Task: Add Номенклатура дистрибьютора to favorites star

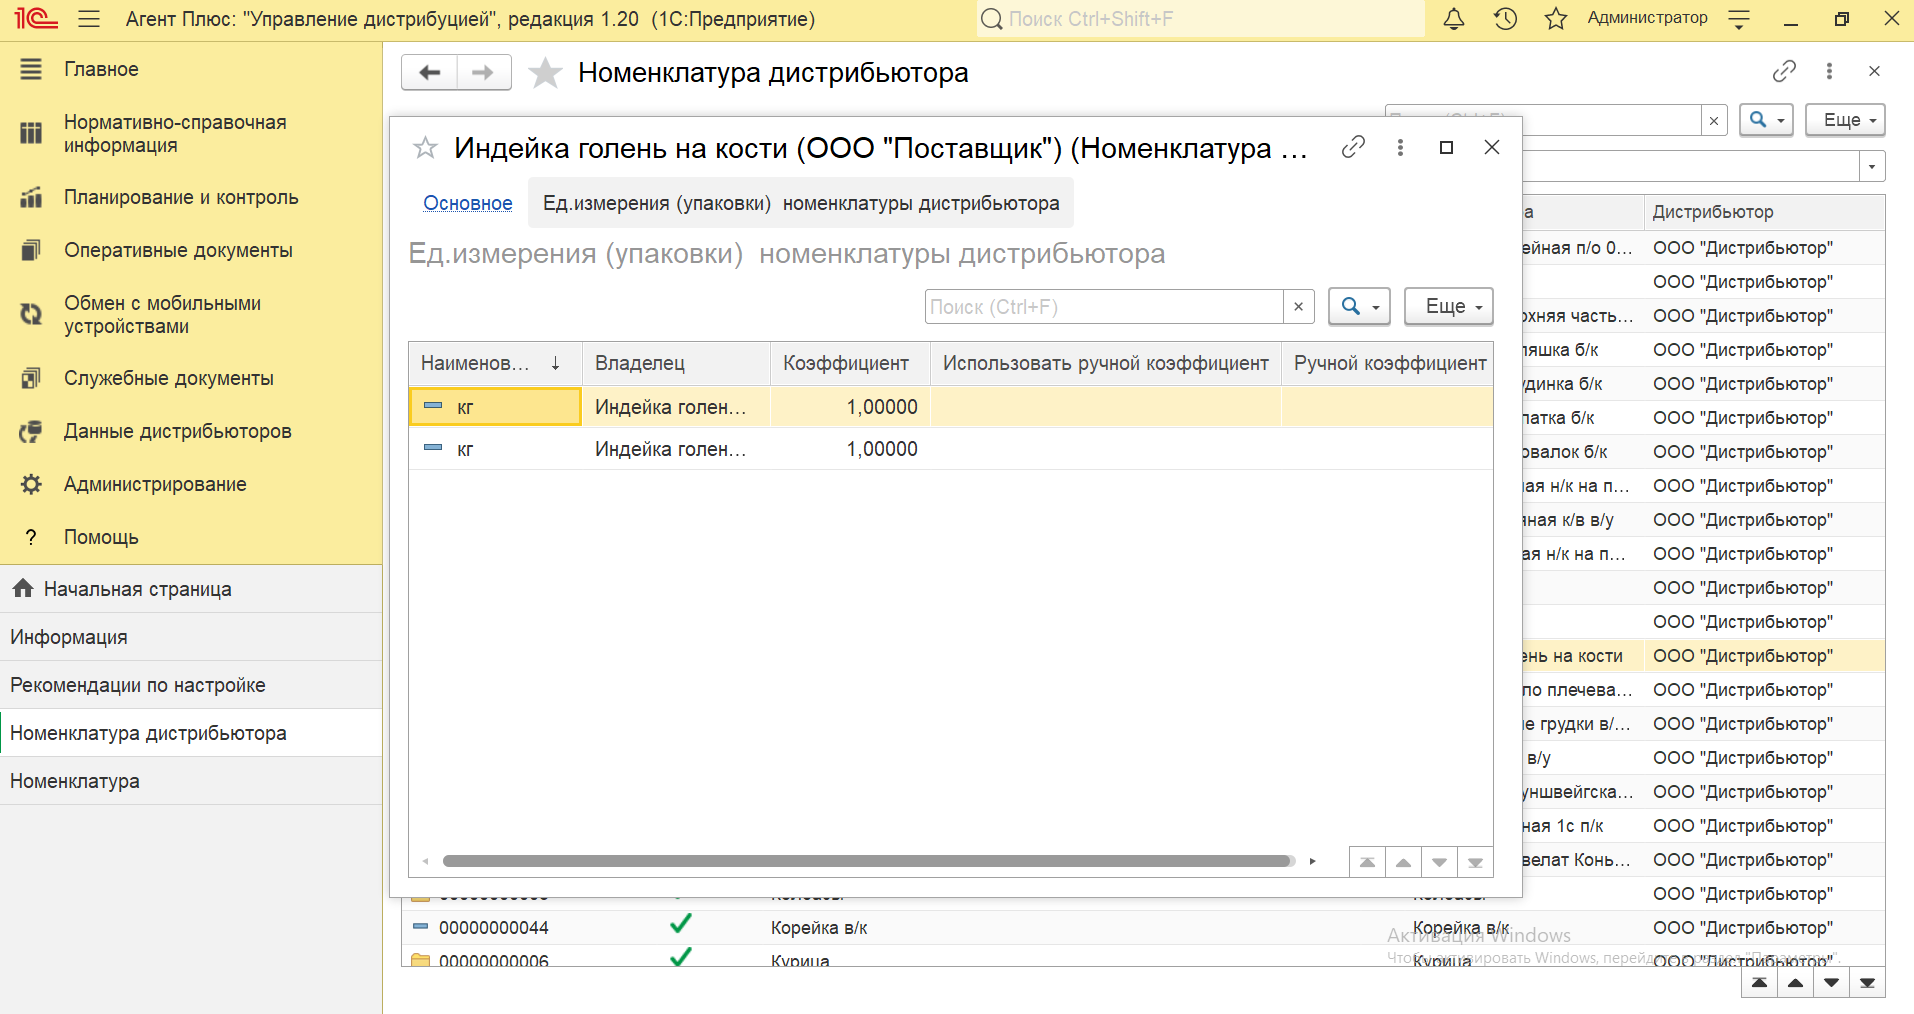Action: 545,72
